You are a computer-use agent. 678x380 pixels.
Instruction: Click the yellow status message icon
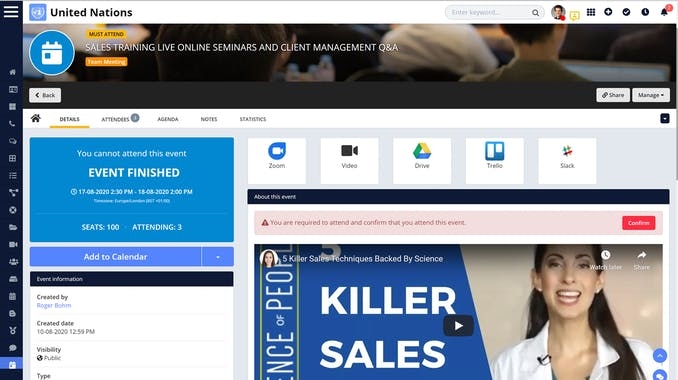574,16
